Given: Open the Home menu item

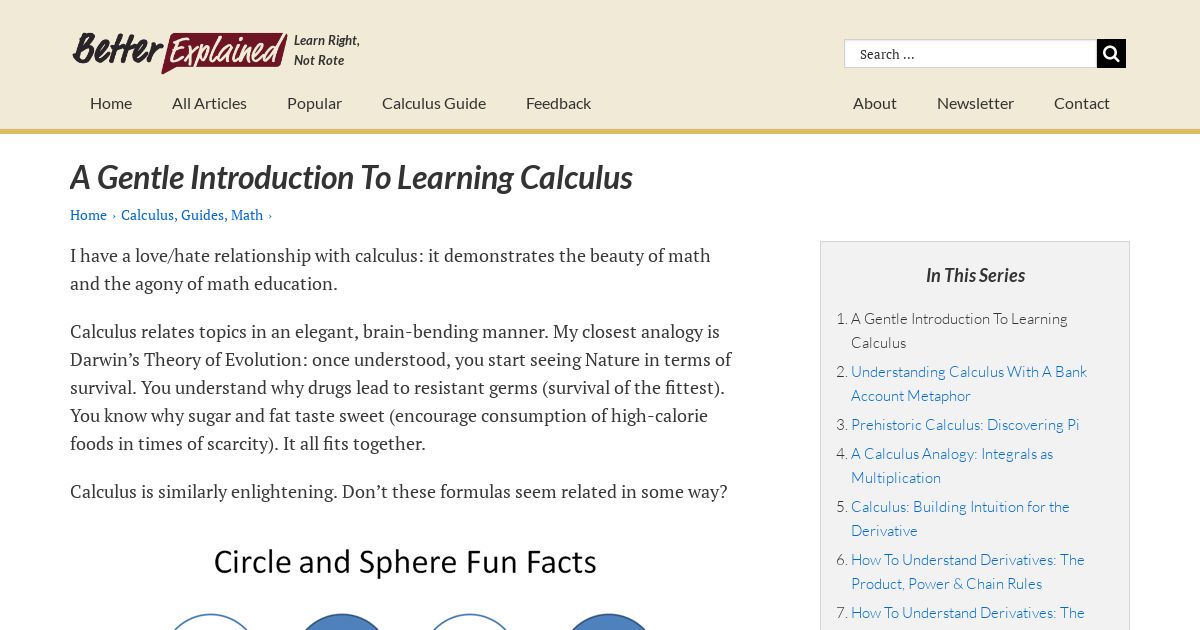Looking at the screenshot, I should [111, 103].
